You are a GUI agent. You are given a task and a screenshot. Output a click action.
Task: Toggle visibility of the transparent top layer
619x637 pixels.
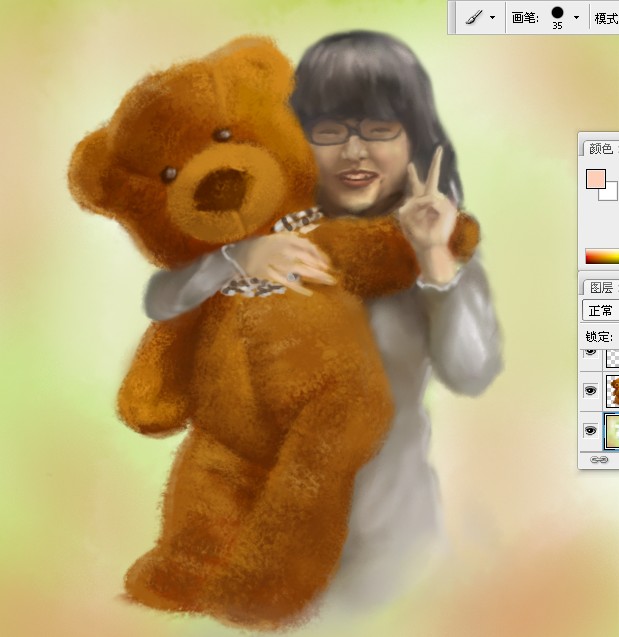point(590,352)
